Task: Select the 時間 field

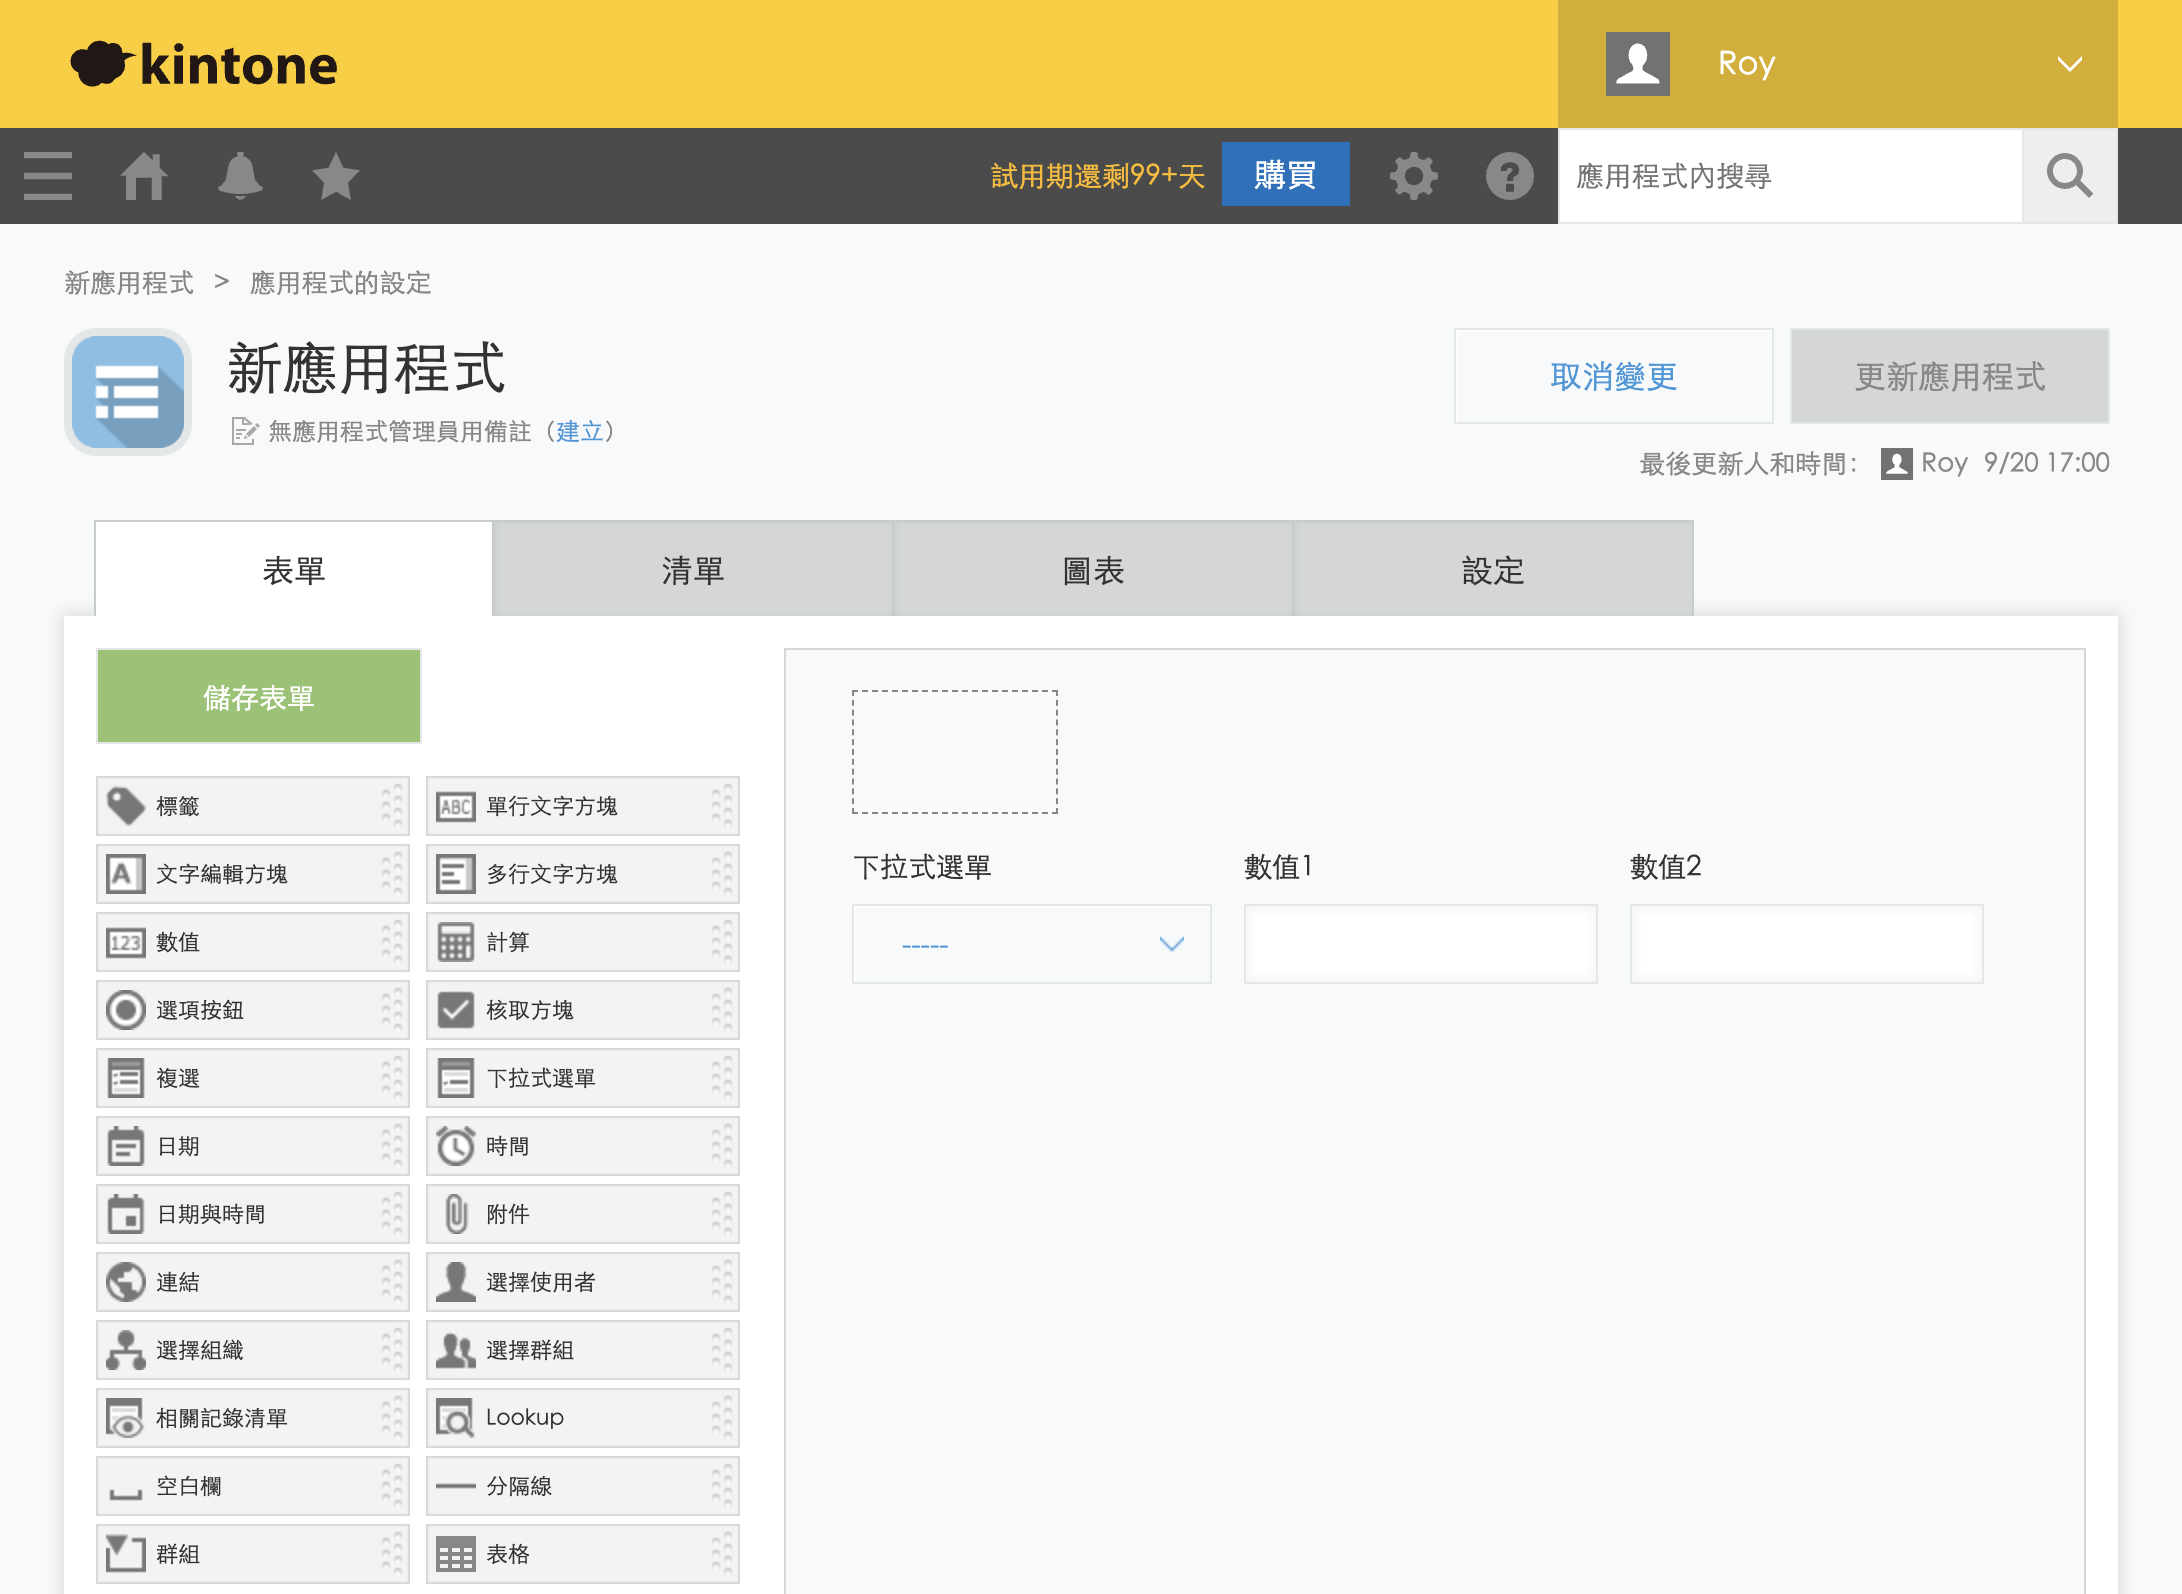Action: click(583, 1146)
